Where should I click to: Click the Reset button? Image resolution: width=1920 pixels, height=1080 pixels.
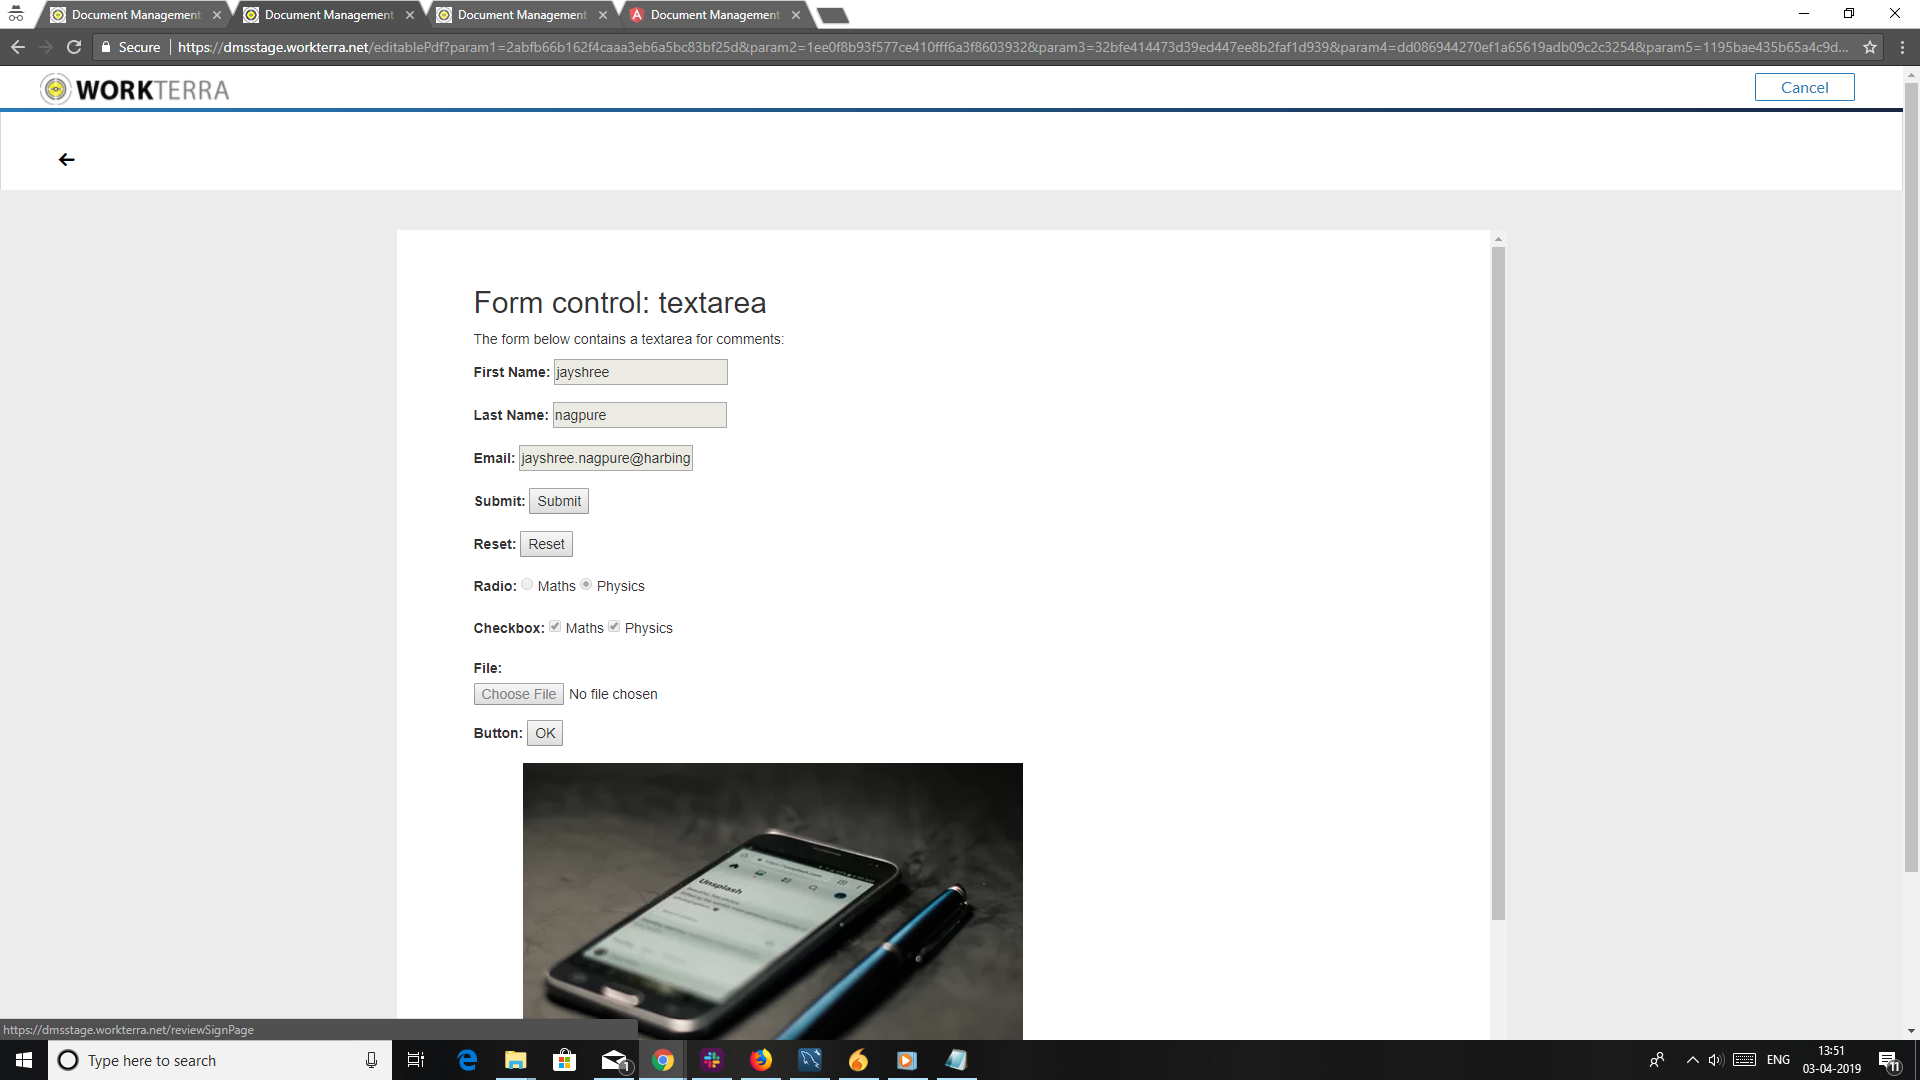546,544
